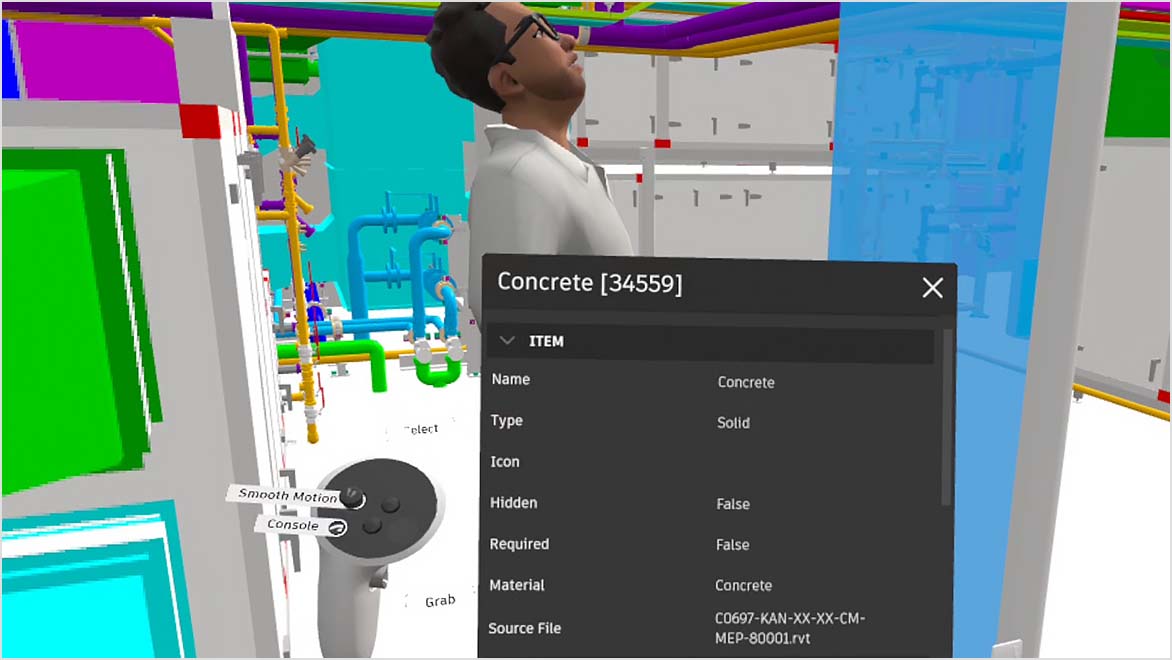
Task: Expand the Icon property row
Action: coord(505,462)
